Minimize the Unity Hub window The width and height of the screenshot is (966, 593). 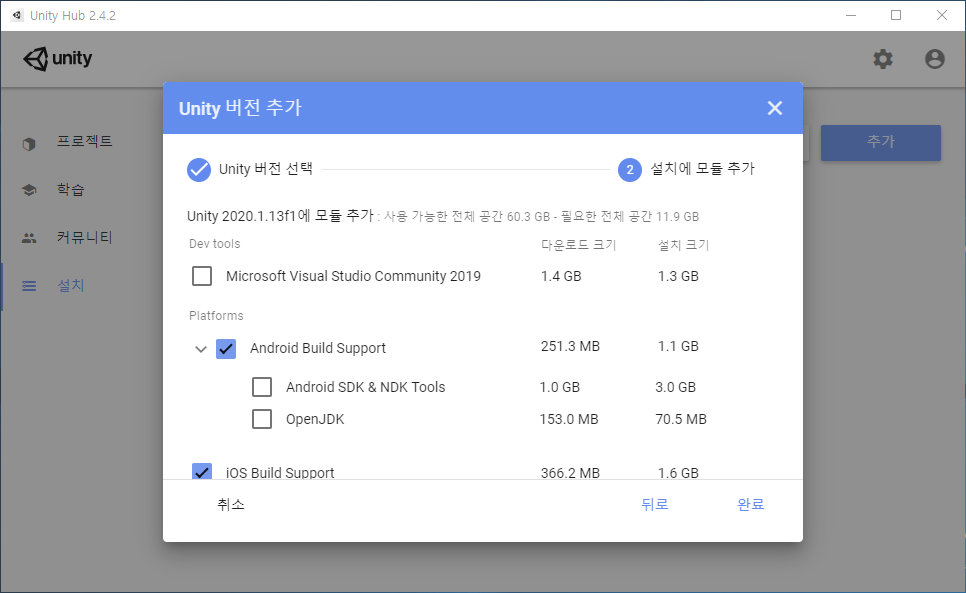[851, 15]
